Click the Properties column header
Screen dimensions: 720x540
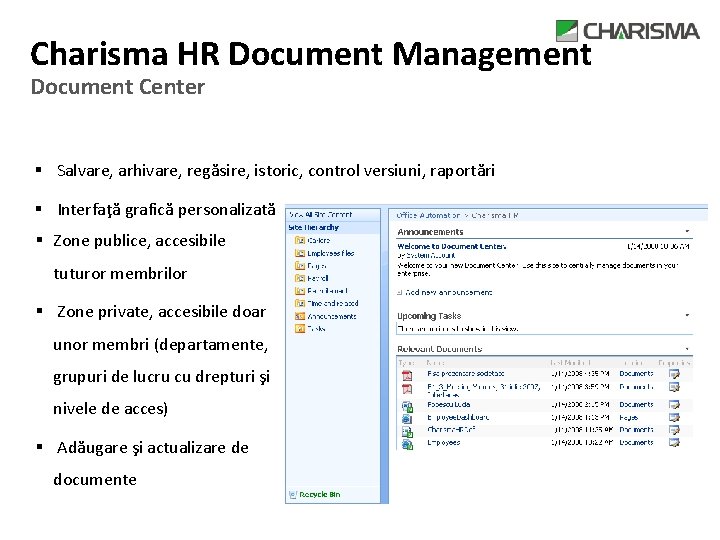tap(674, 363)
